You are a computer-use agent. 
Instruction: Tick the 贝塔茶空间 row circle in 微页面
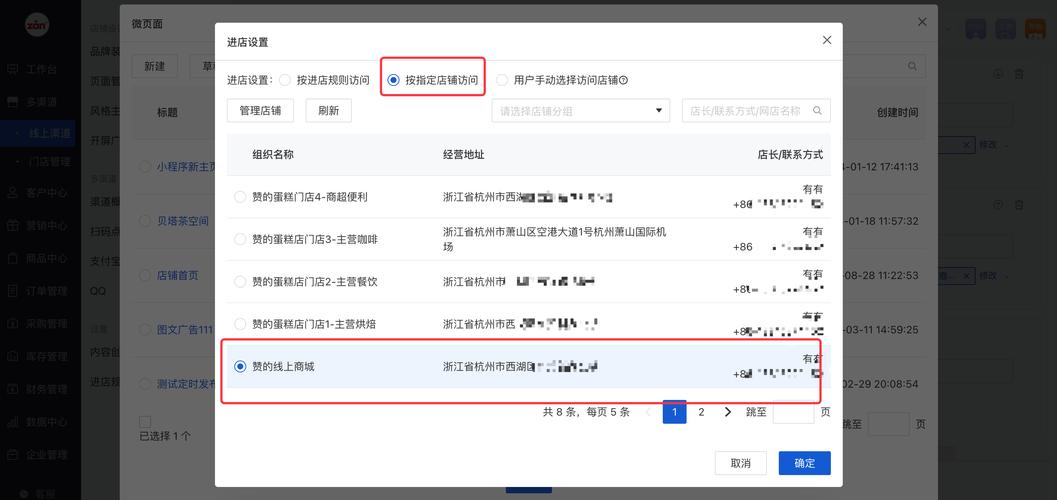(144, 221)
